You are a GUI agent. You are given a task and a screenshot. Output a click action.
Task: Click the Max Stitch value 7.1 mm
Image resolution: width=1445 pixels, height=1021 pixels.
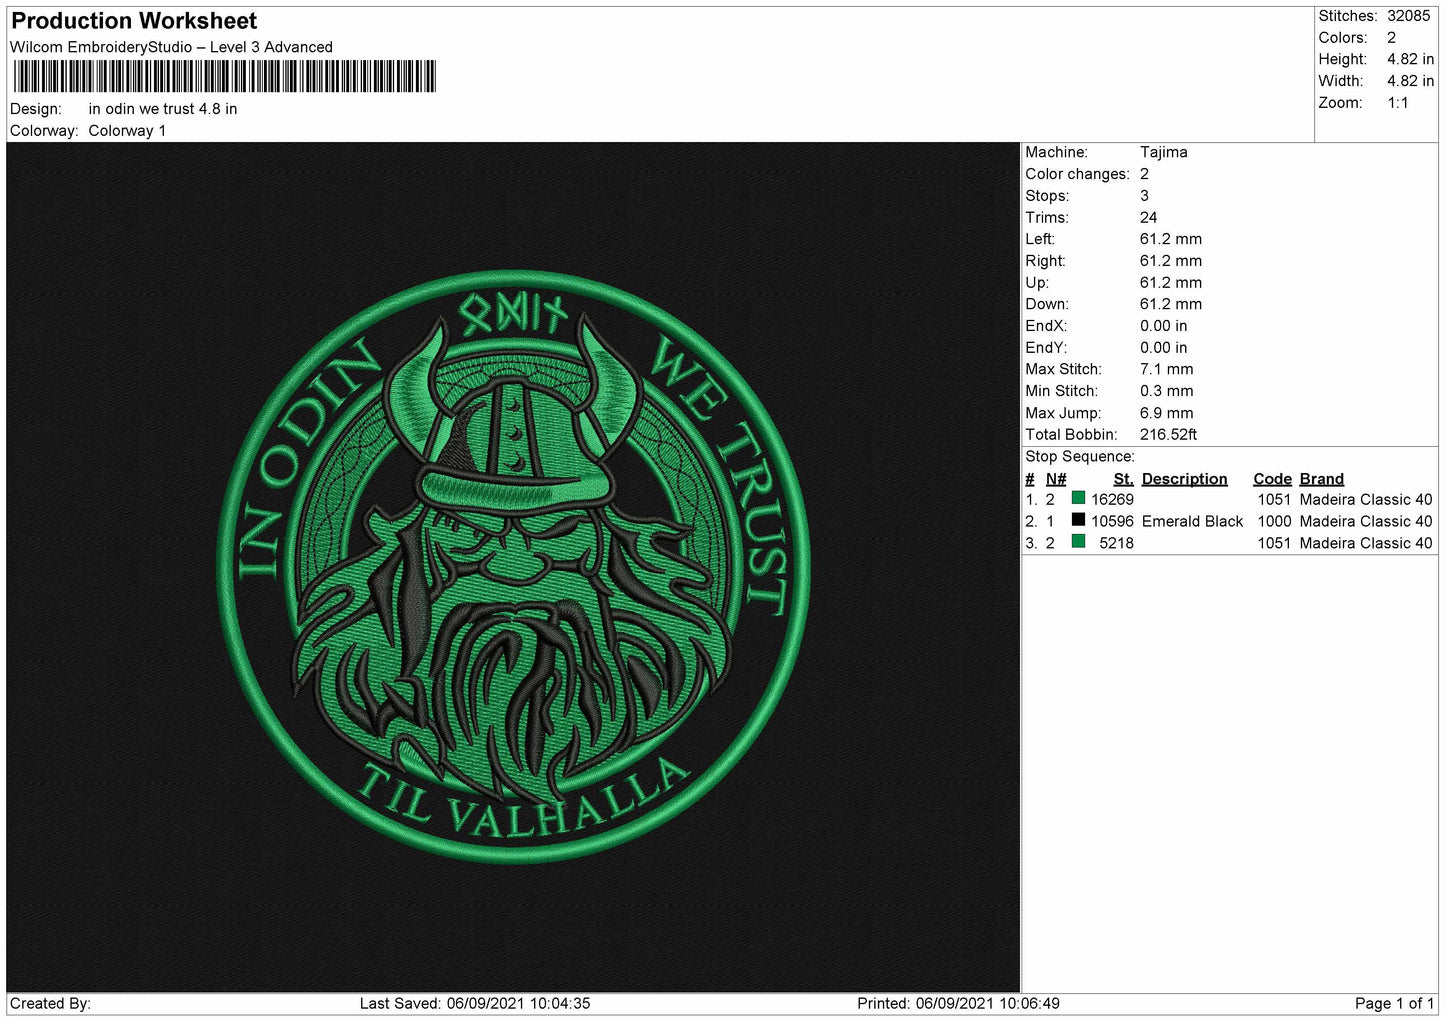coord(1166,369)
